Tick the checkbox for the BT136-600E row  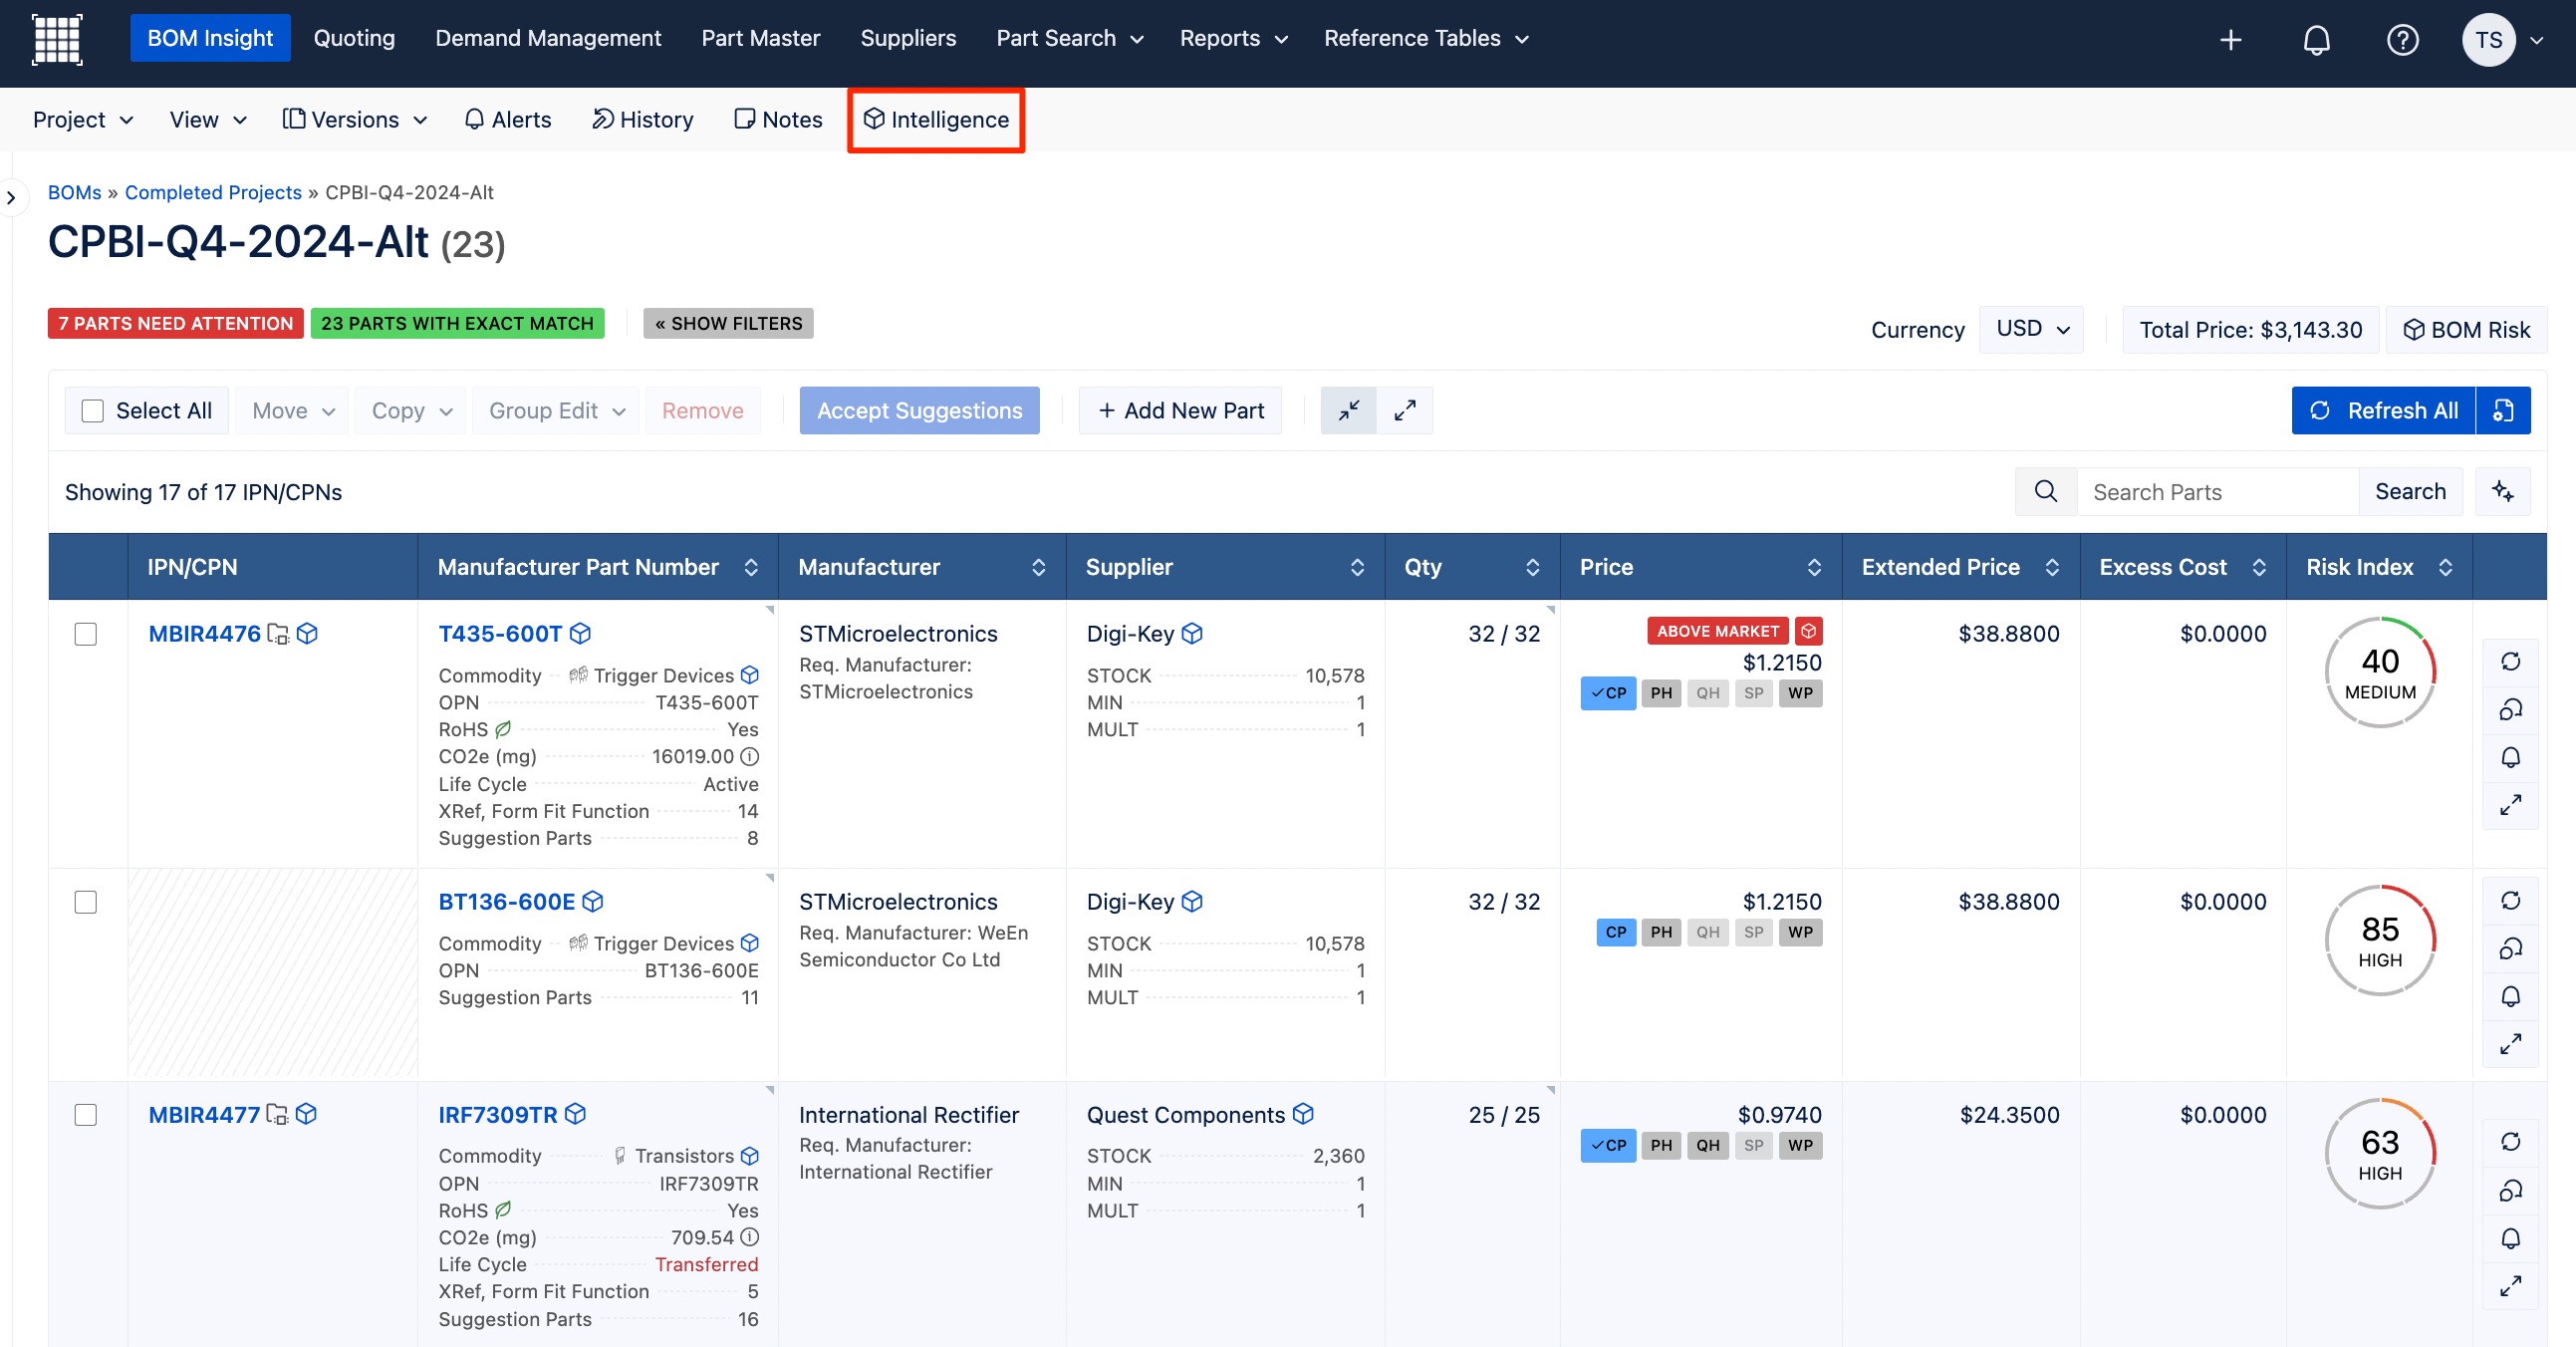coord(86,902)
